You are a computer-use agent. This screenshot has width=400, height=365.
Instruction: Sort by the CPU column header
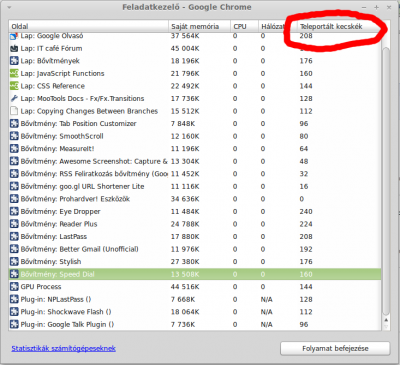(x=244, y=26)
